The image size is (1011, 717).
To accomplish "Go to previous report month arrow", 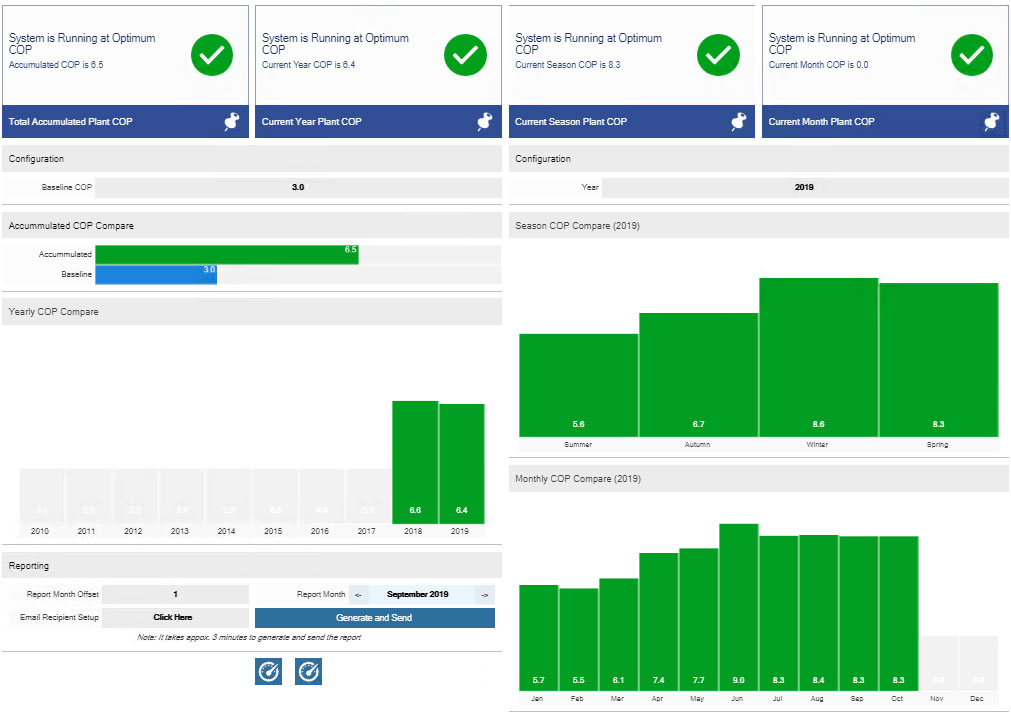I will coord(358,595).
